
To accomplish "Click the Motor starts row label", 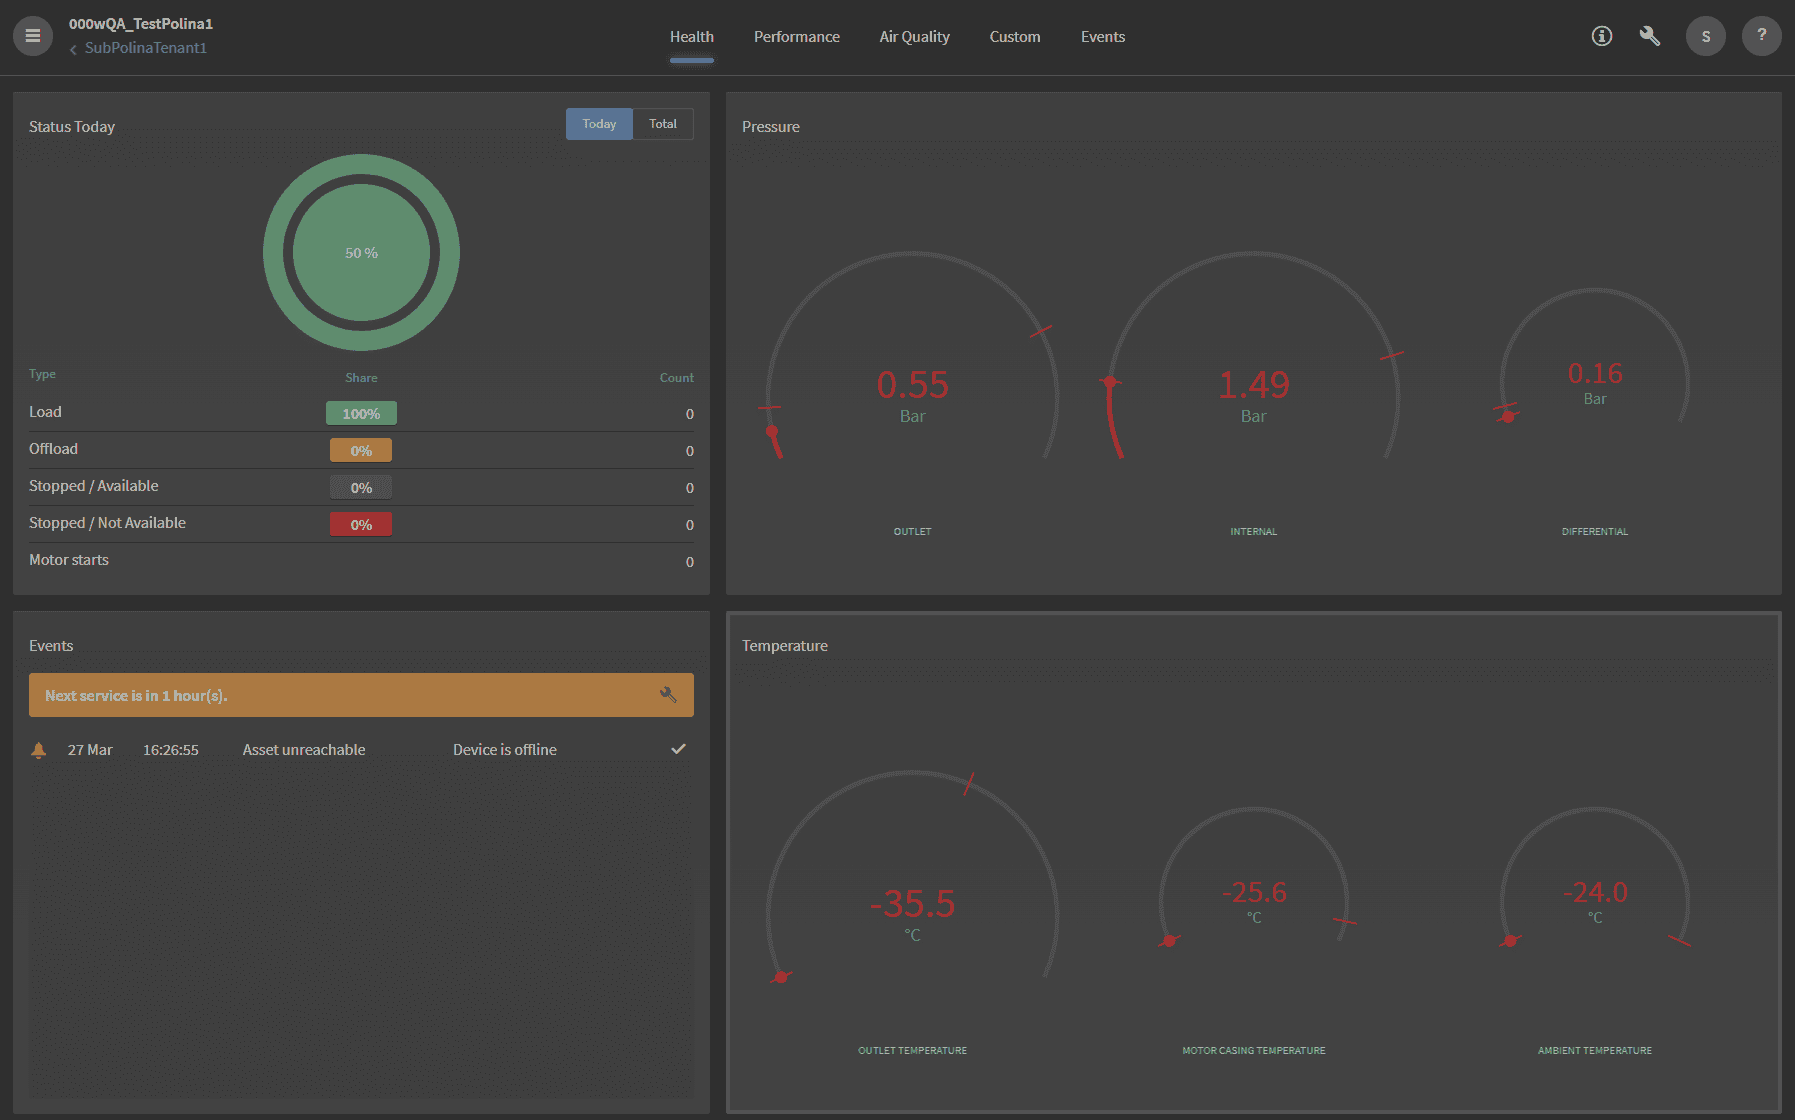I will tap(69, 560).
